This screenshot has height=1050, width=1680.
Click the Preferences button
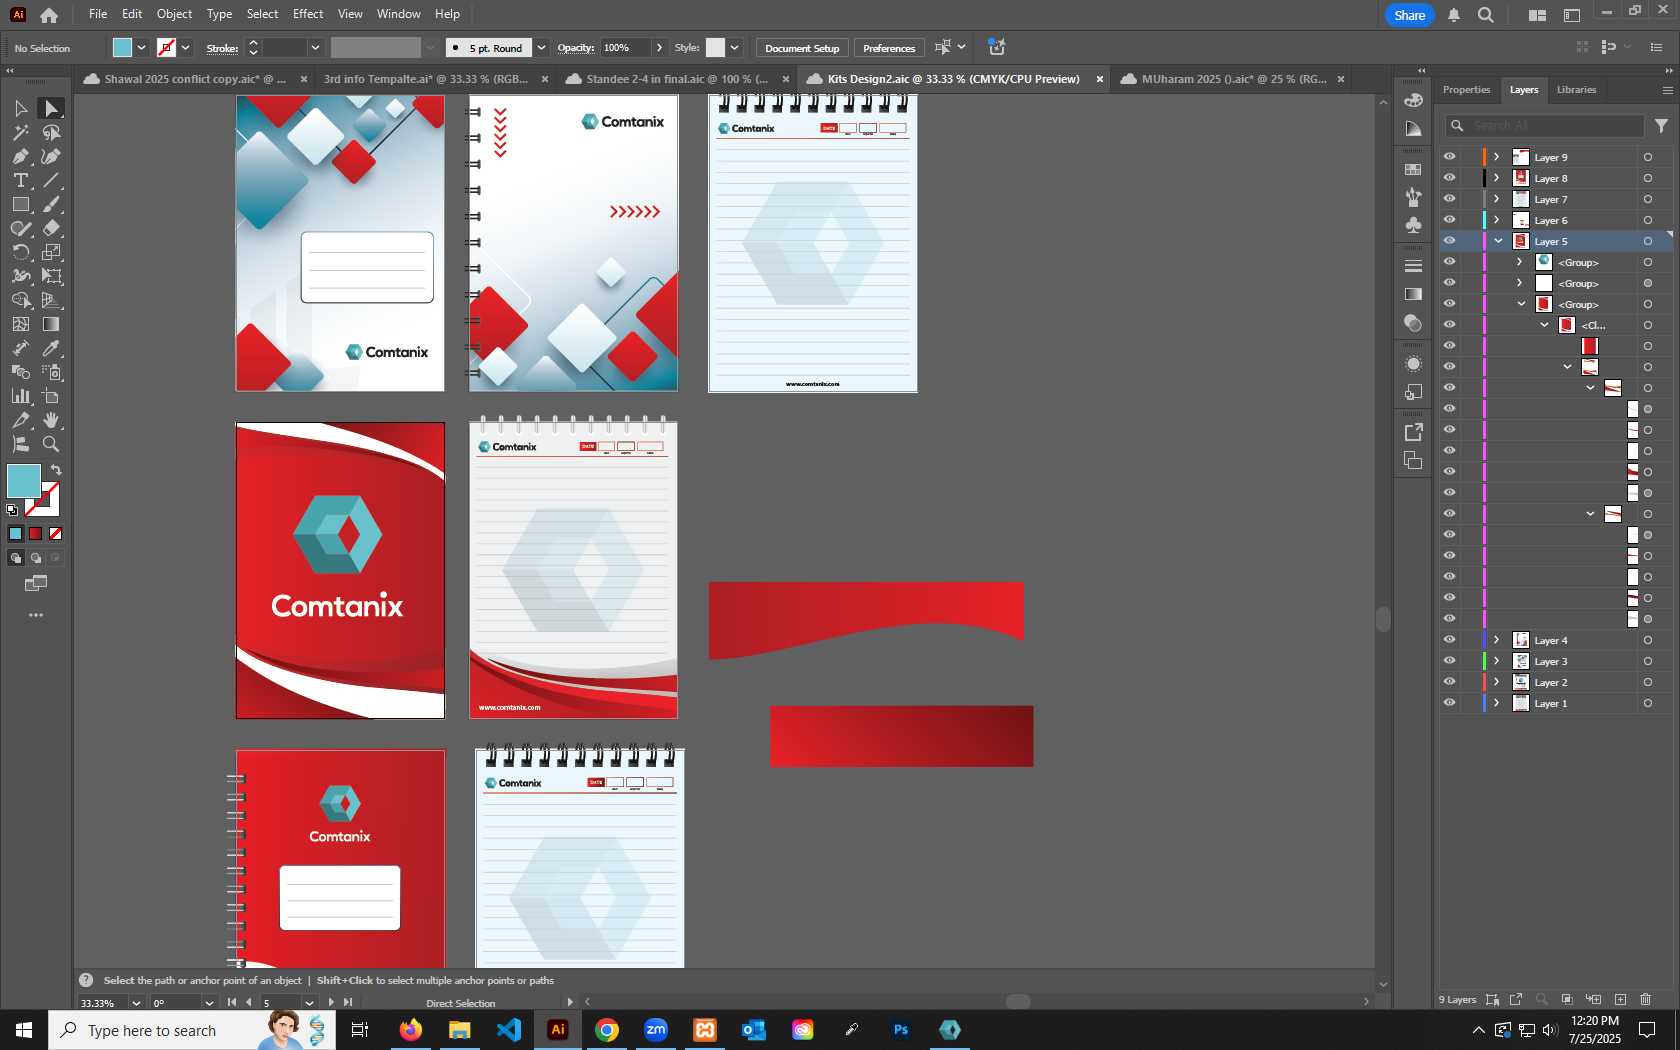[889, 48]
